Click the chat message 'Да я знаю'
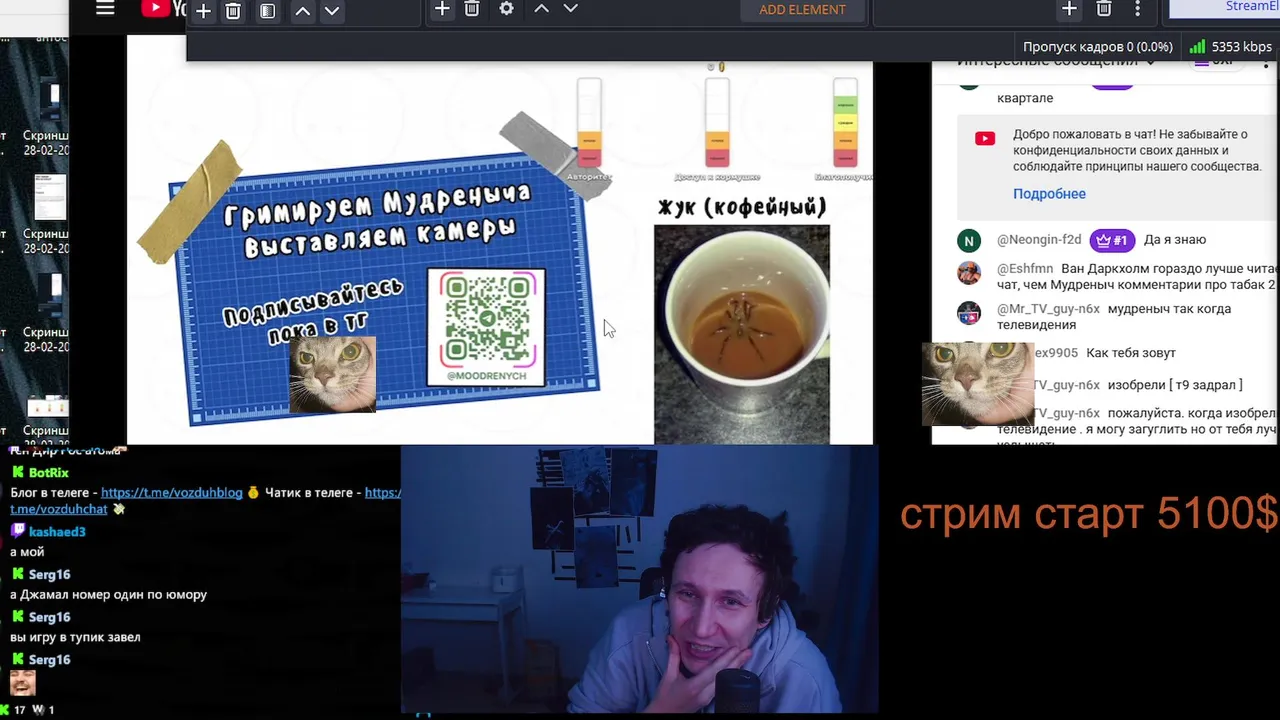The width and height of the screenshot is (1280, 720). point(1175,240)
